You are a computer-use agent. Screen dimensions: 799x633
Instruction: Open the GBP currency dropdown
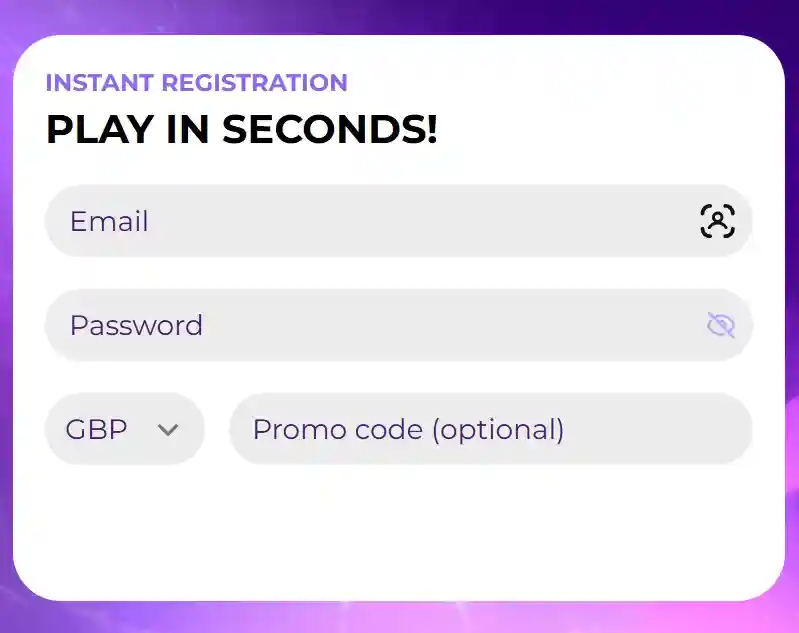pos(124,429)
